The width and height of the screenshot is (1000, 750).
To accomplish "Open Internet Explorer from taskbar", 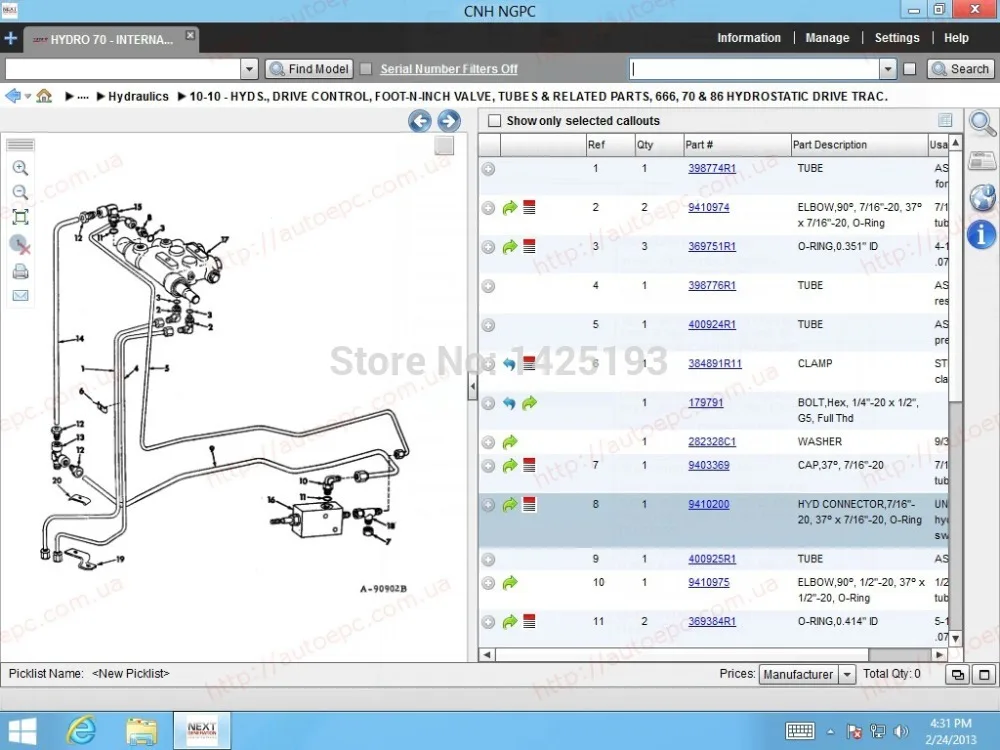I will (x=82, y=731).
